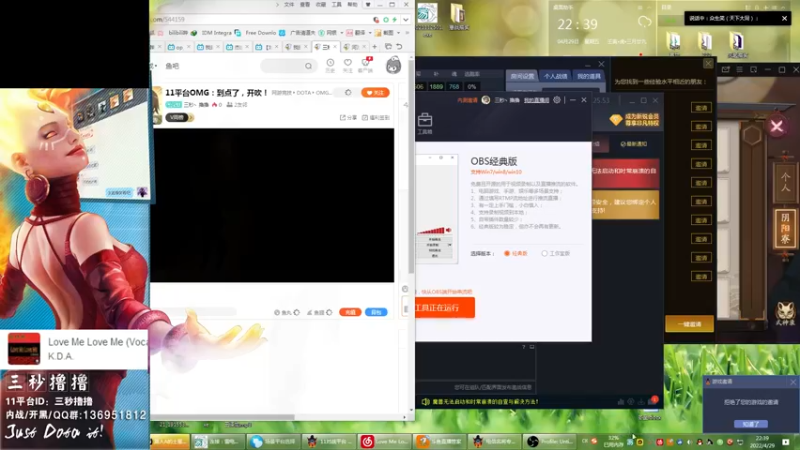Image resolution: width=800 pixels, height=450 pixels.
Task: Open the taskbar clock showing 22:39
Action: coord(762,441)
